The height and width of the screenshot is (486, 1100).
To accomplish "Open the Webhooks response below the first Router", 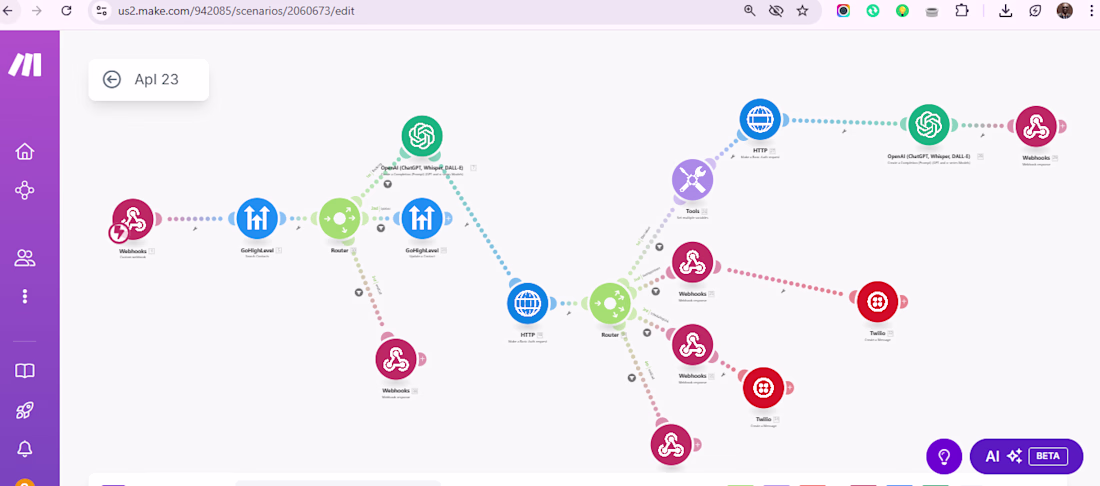I will pos(396,359).
